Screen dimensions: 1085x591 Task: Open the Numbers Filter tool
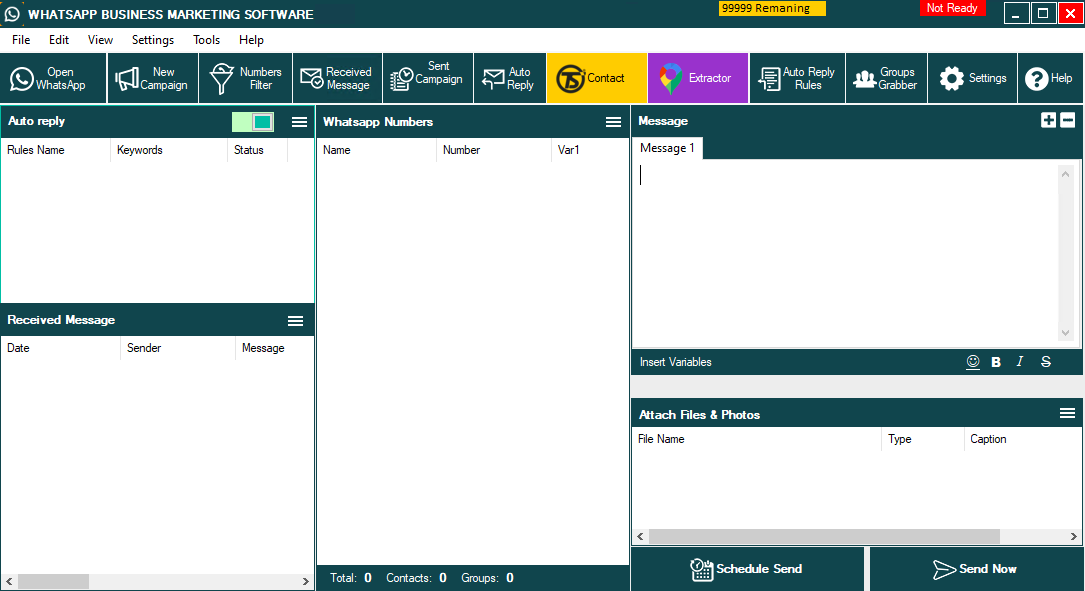coord(246,78)
